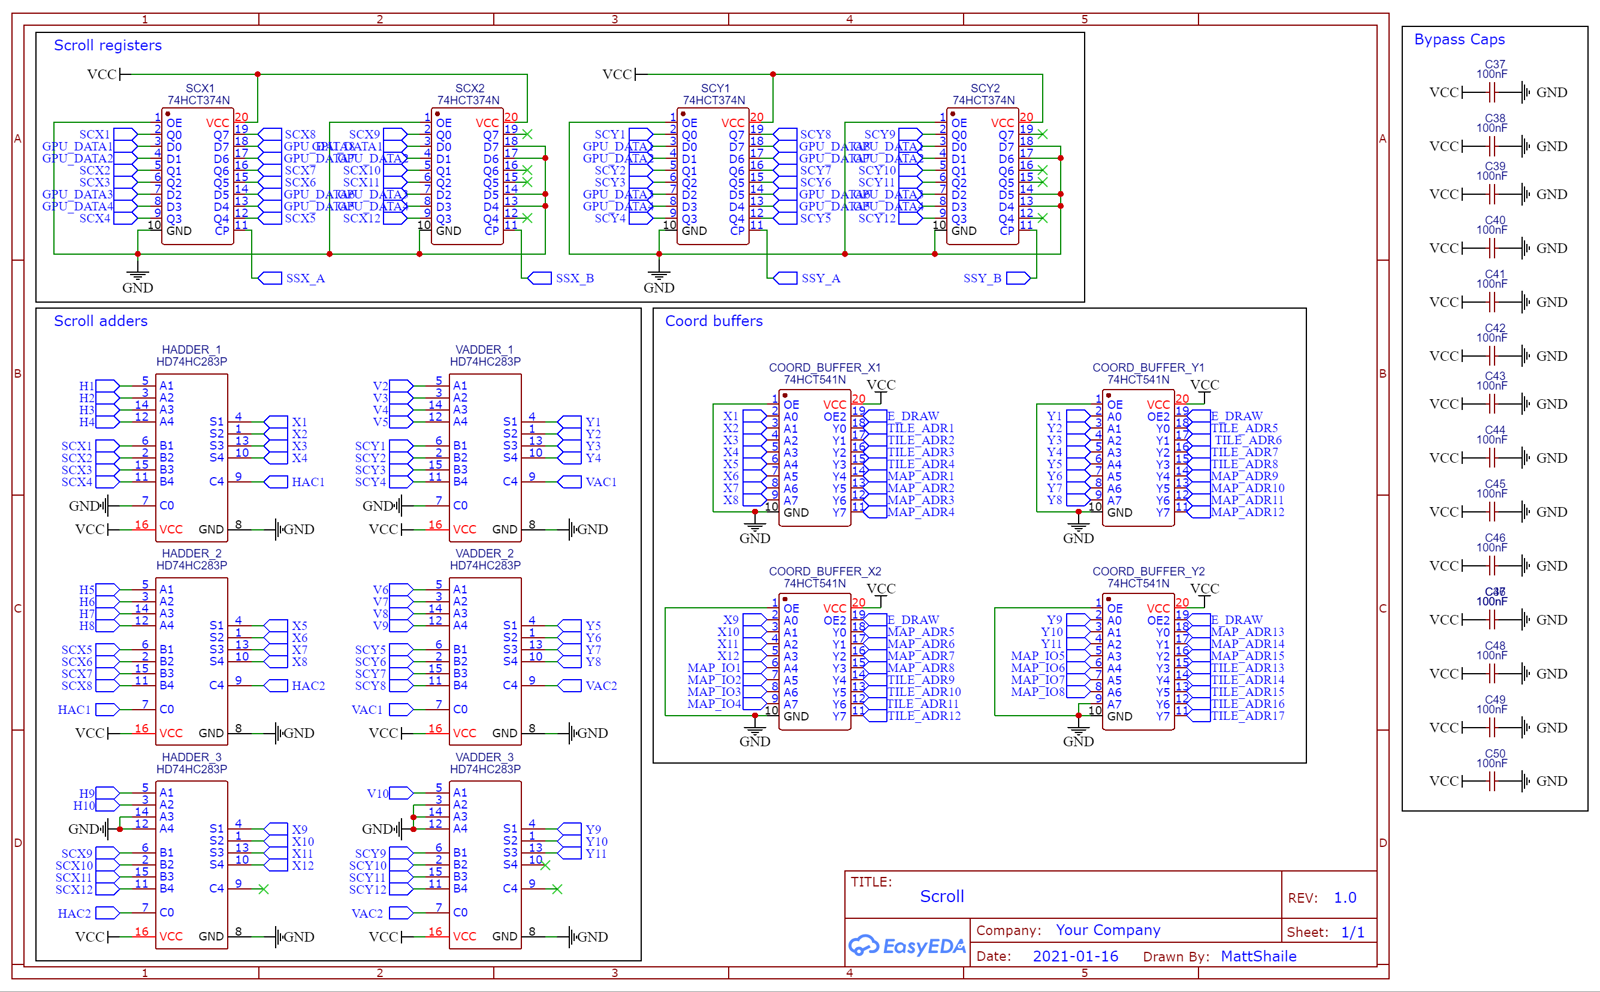
Task: Click the TILE_ADR17 net label
Action: coord(1248,716)
